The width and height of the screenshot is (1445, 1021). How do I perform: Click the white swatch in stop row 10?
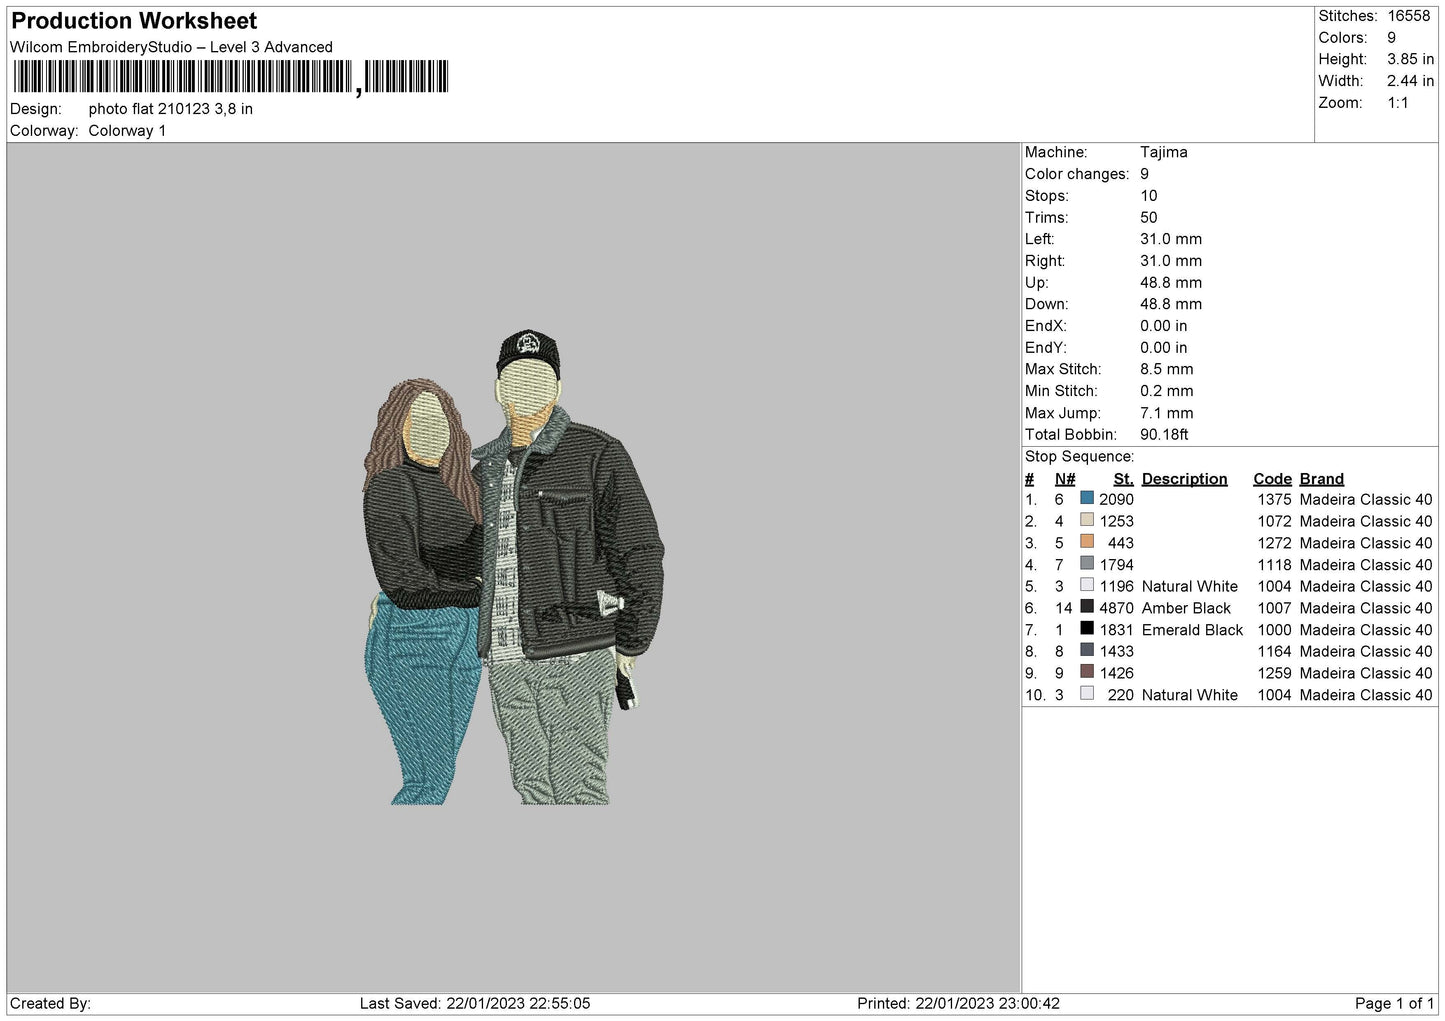click(x=1087, y=694)
